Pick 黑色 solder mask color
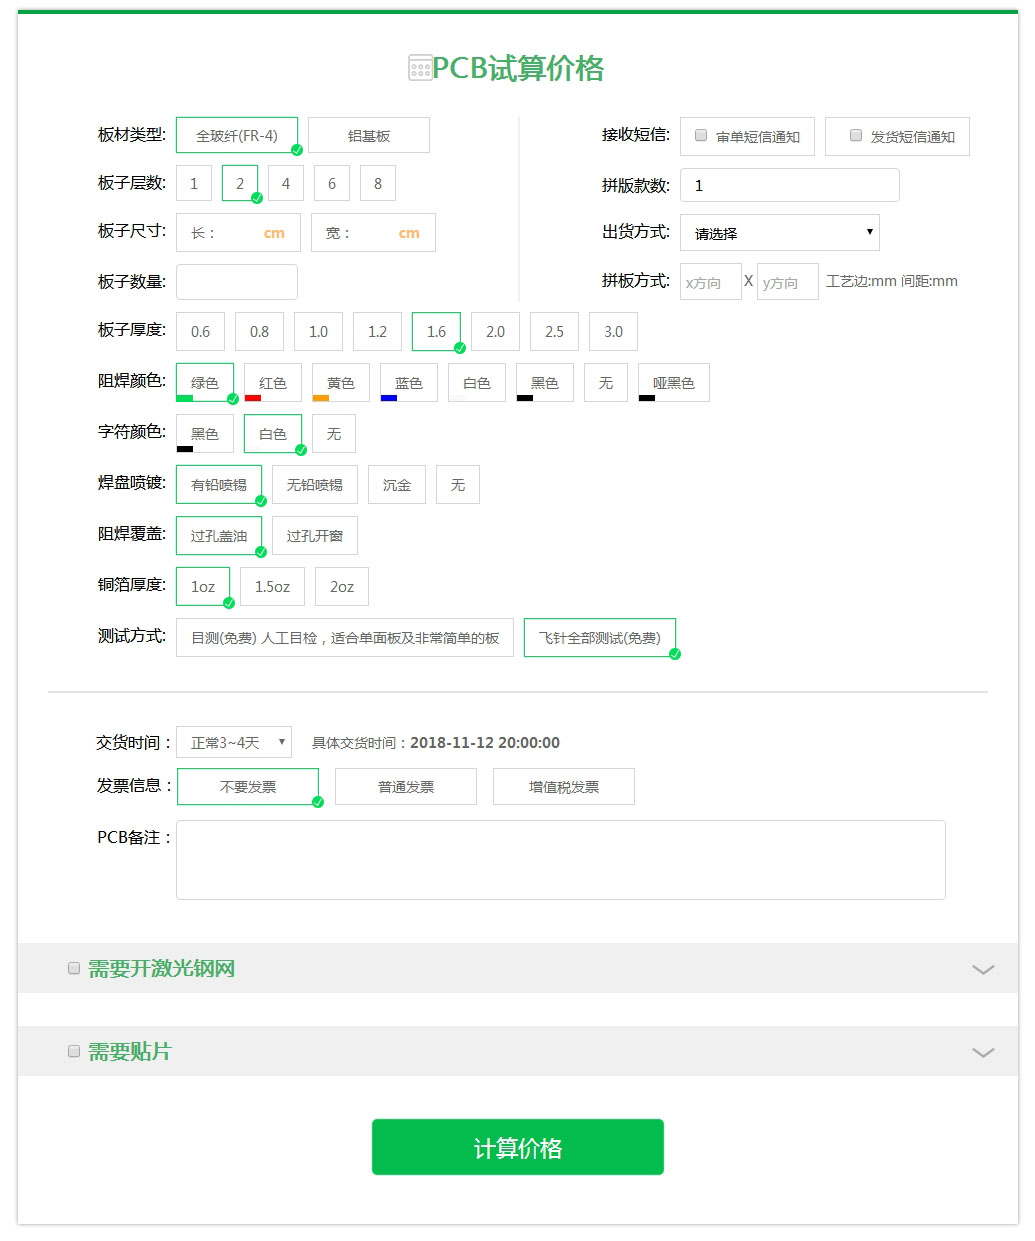The width and height of the screenshot is (1035, 1241). pyautogui.click(x=545, y=382)
